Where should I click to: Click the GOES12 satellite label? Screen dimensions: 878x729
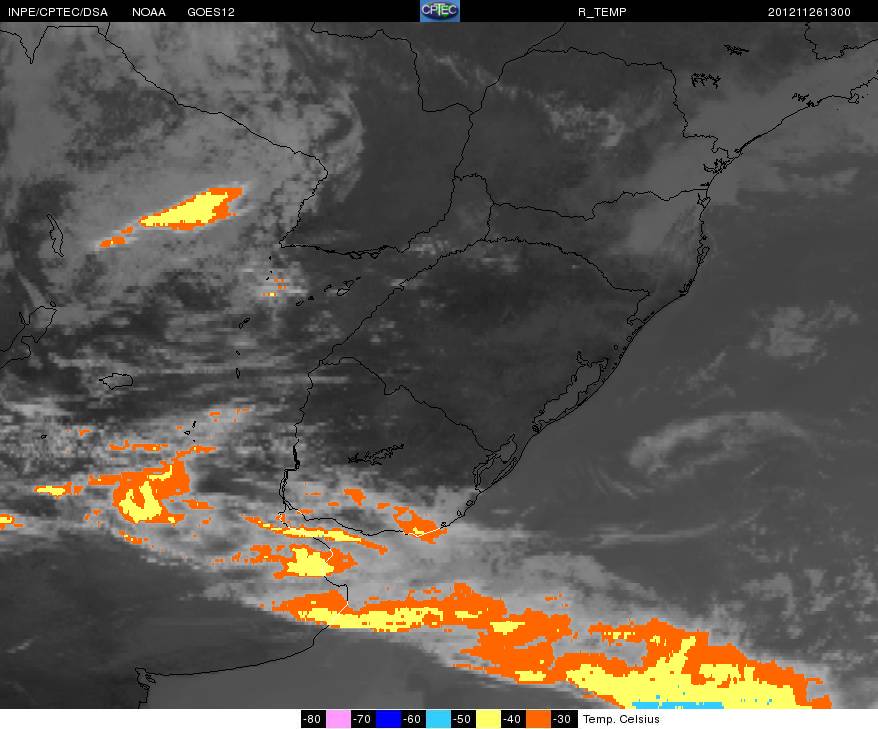point(211,12)
